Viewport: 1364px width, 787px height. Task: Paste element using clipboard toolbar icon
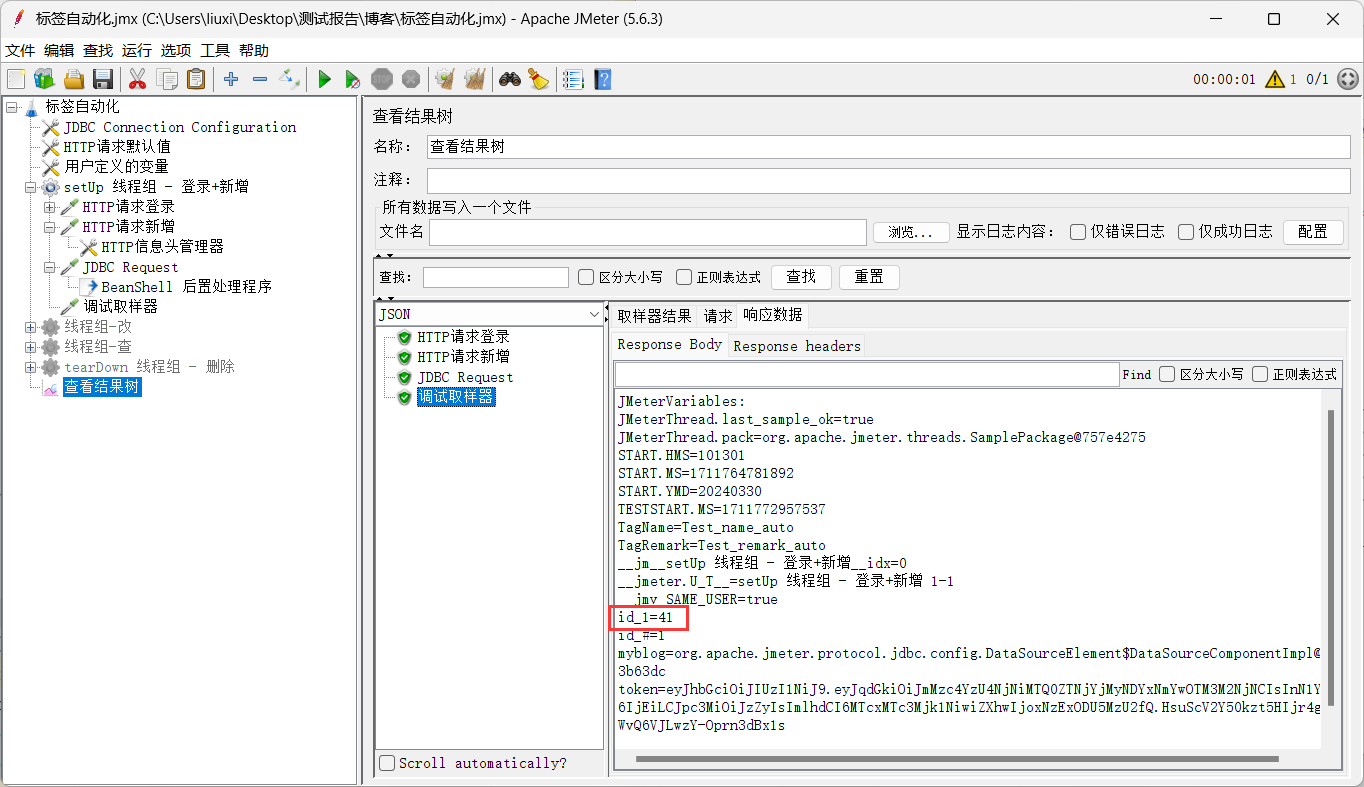(x=196, y=79)
